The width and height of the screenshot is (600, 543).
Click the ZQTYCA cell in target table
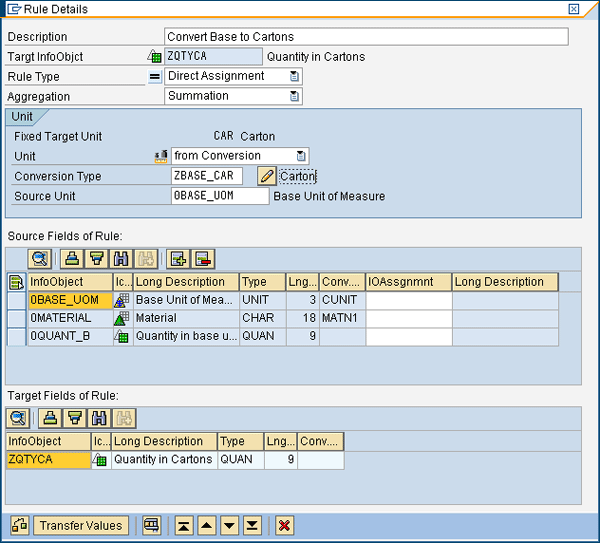pyautogui.click(x=49, y=459)
